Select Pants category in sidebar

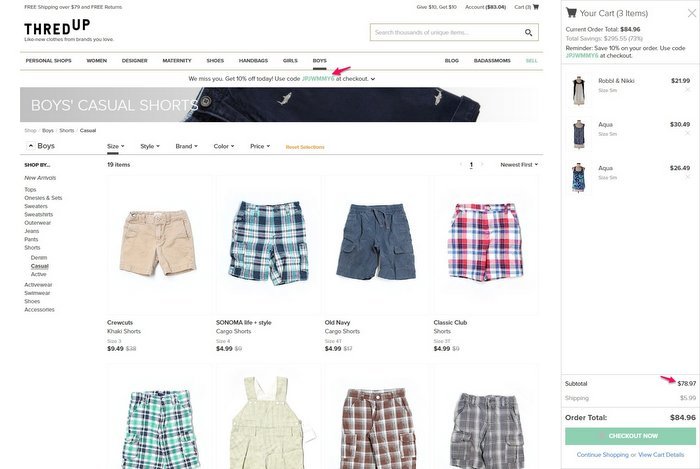[31, 240]
